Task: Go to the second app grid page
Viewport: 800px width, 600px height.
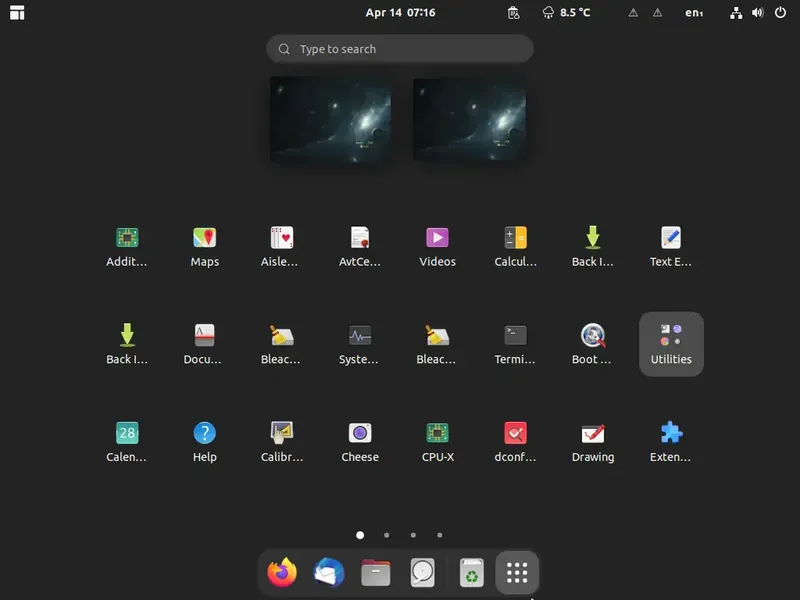Action: point(387,535)
